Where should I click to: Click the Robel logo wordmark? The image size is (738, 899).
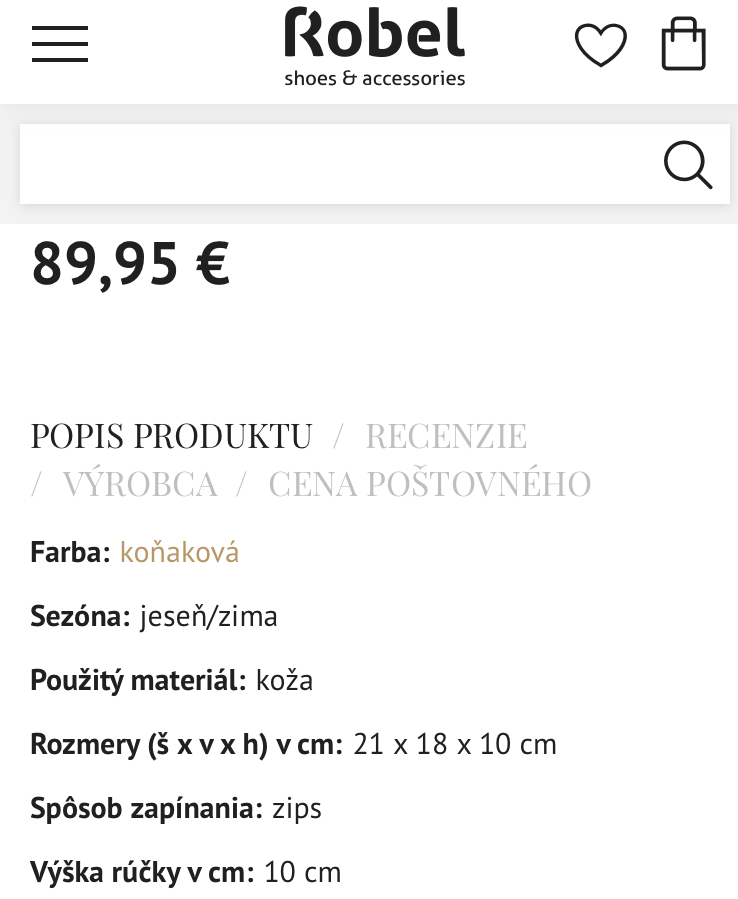coord(374,34)
